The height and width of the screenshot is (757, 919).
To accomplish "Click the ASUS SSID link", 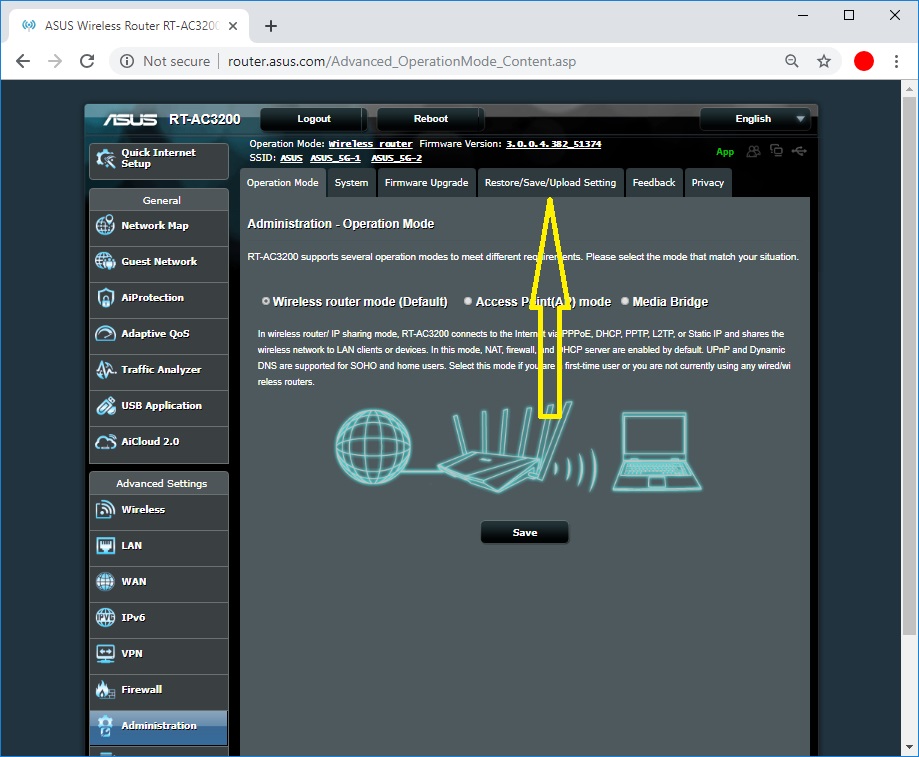I will (291, 158).
